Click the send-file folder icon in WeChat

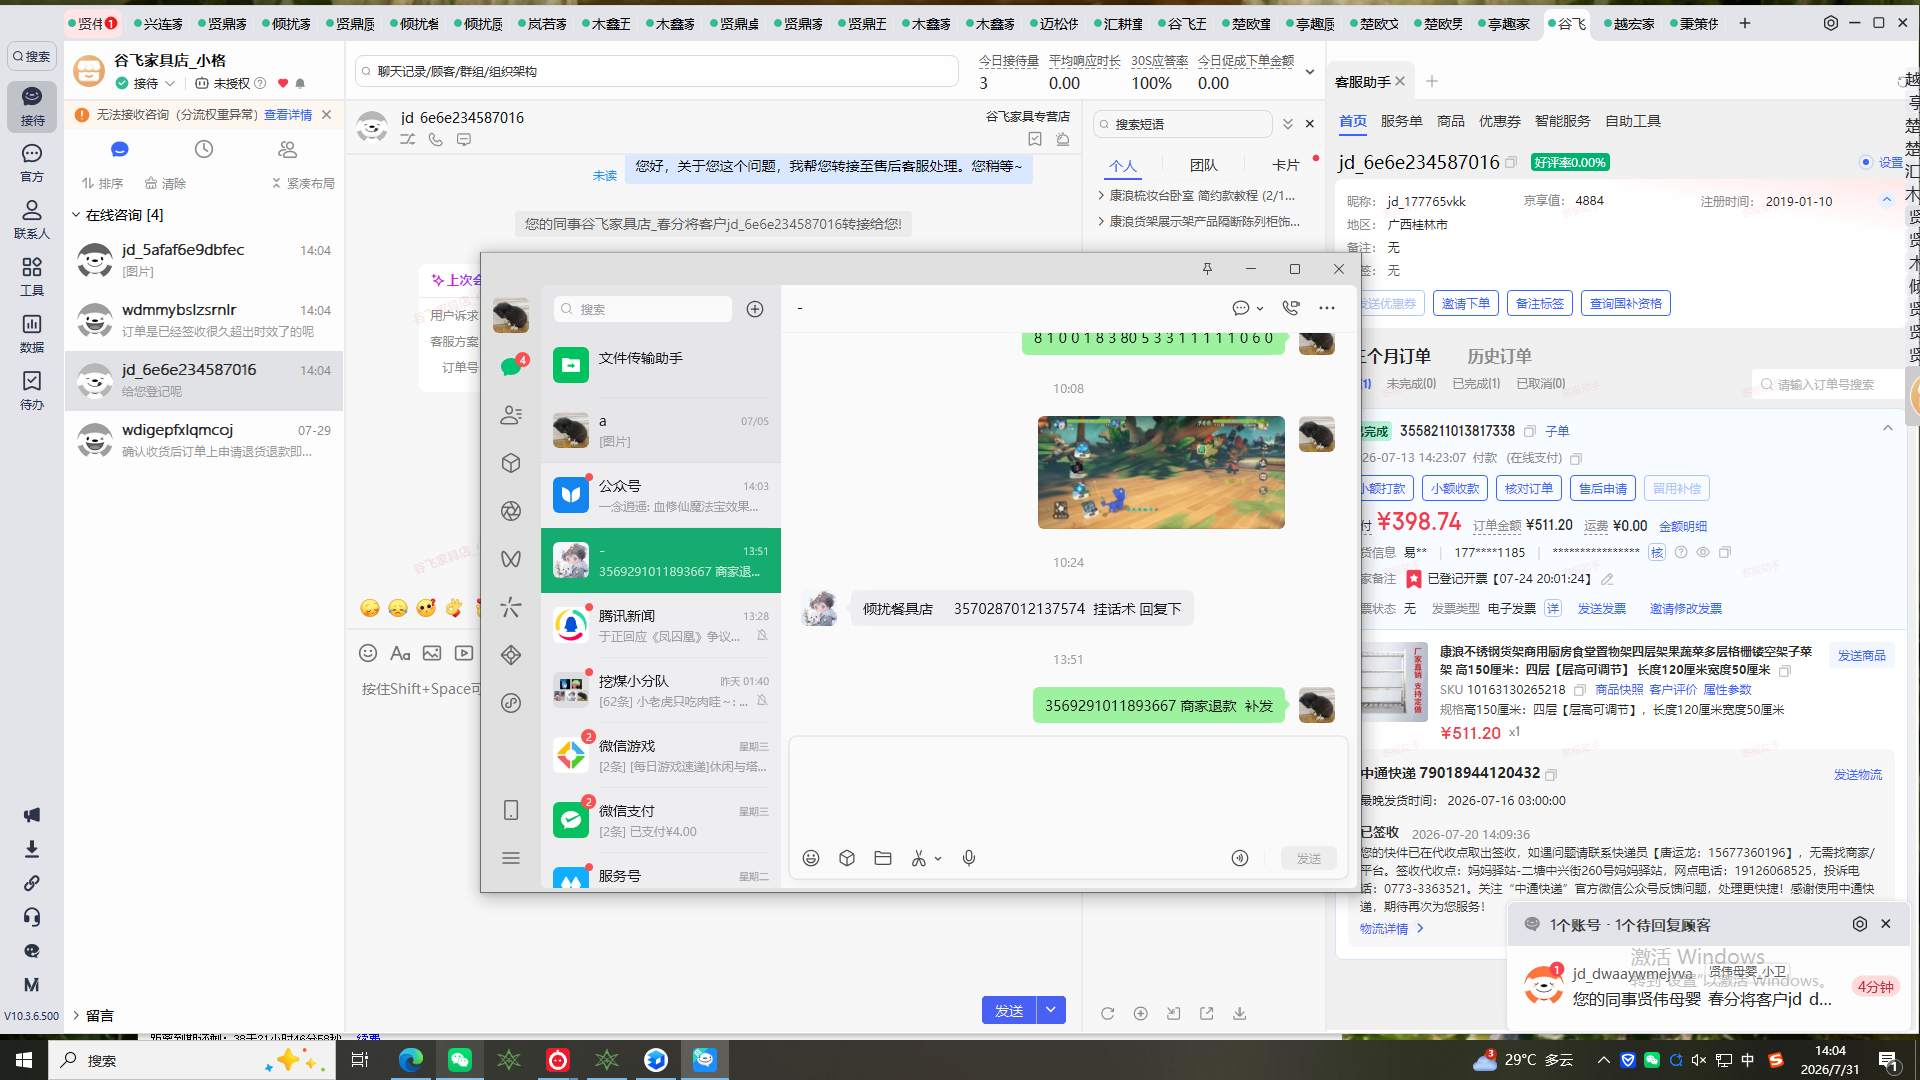[883, 858]
